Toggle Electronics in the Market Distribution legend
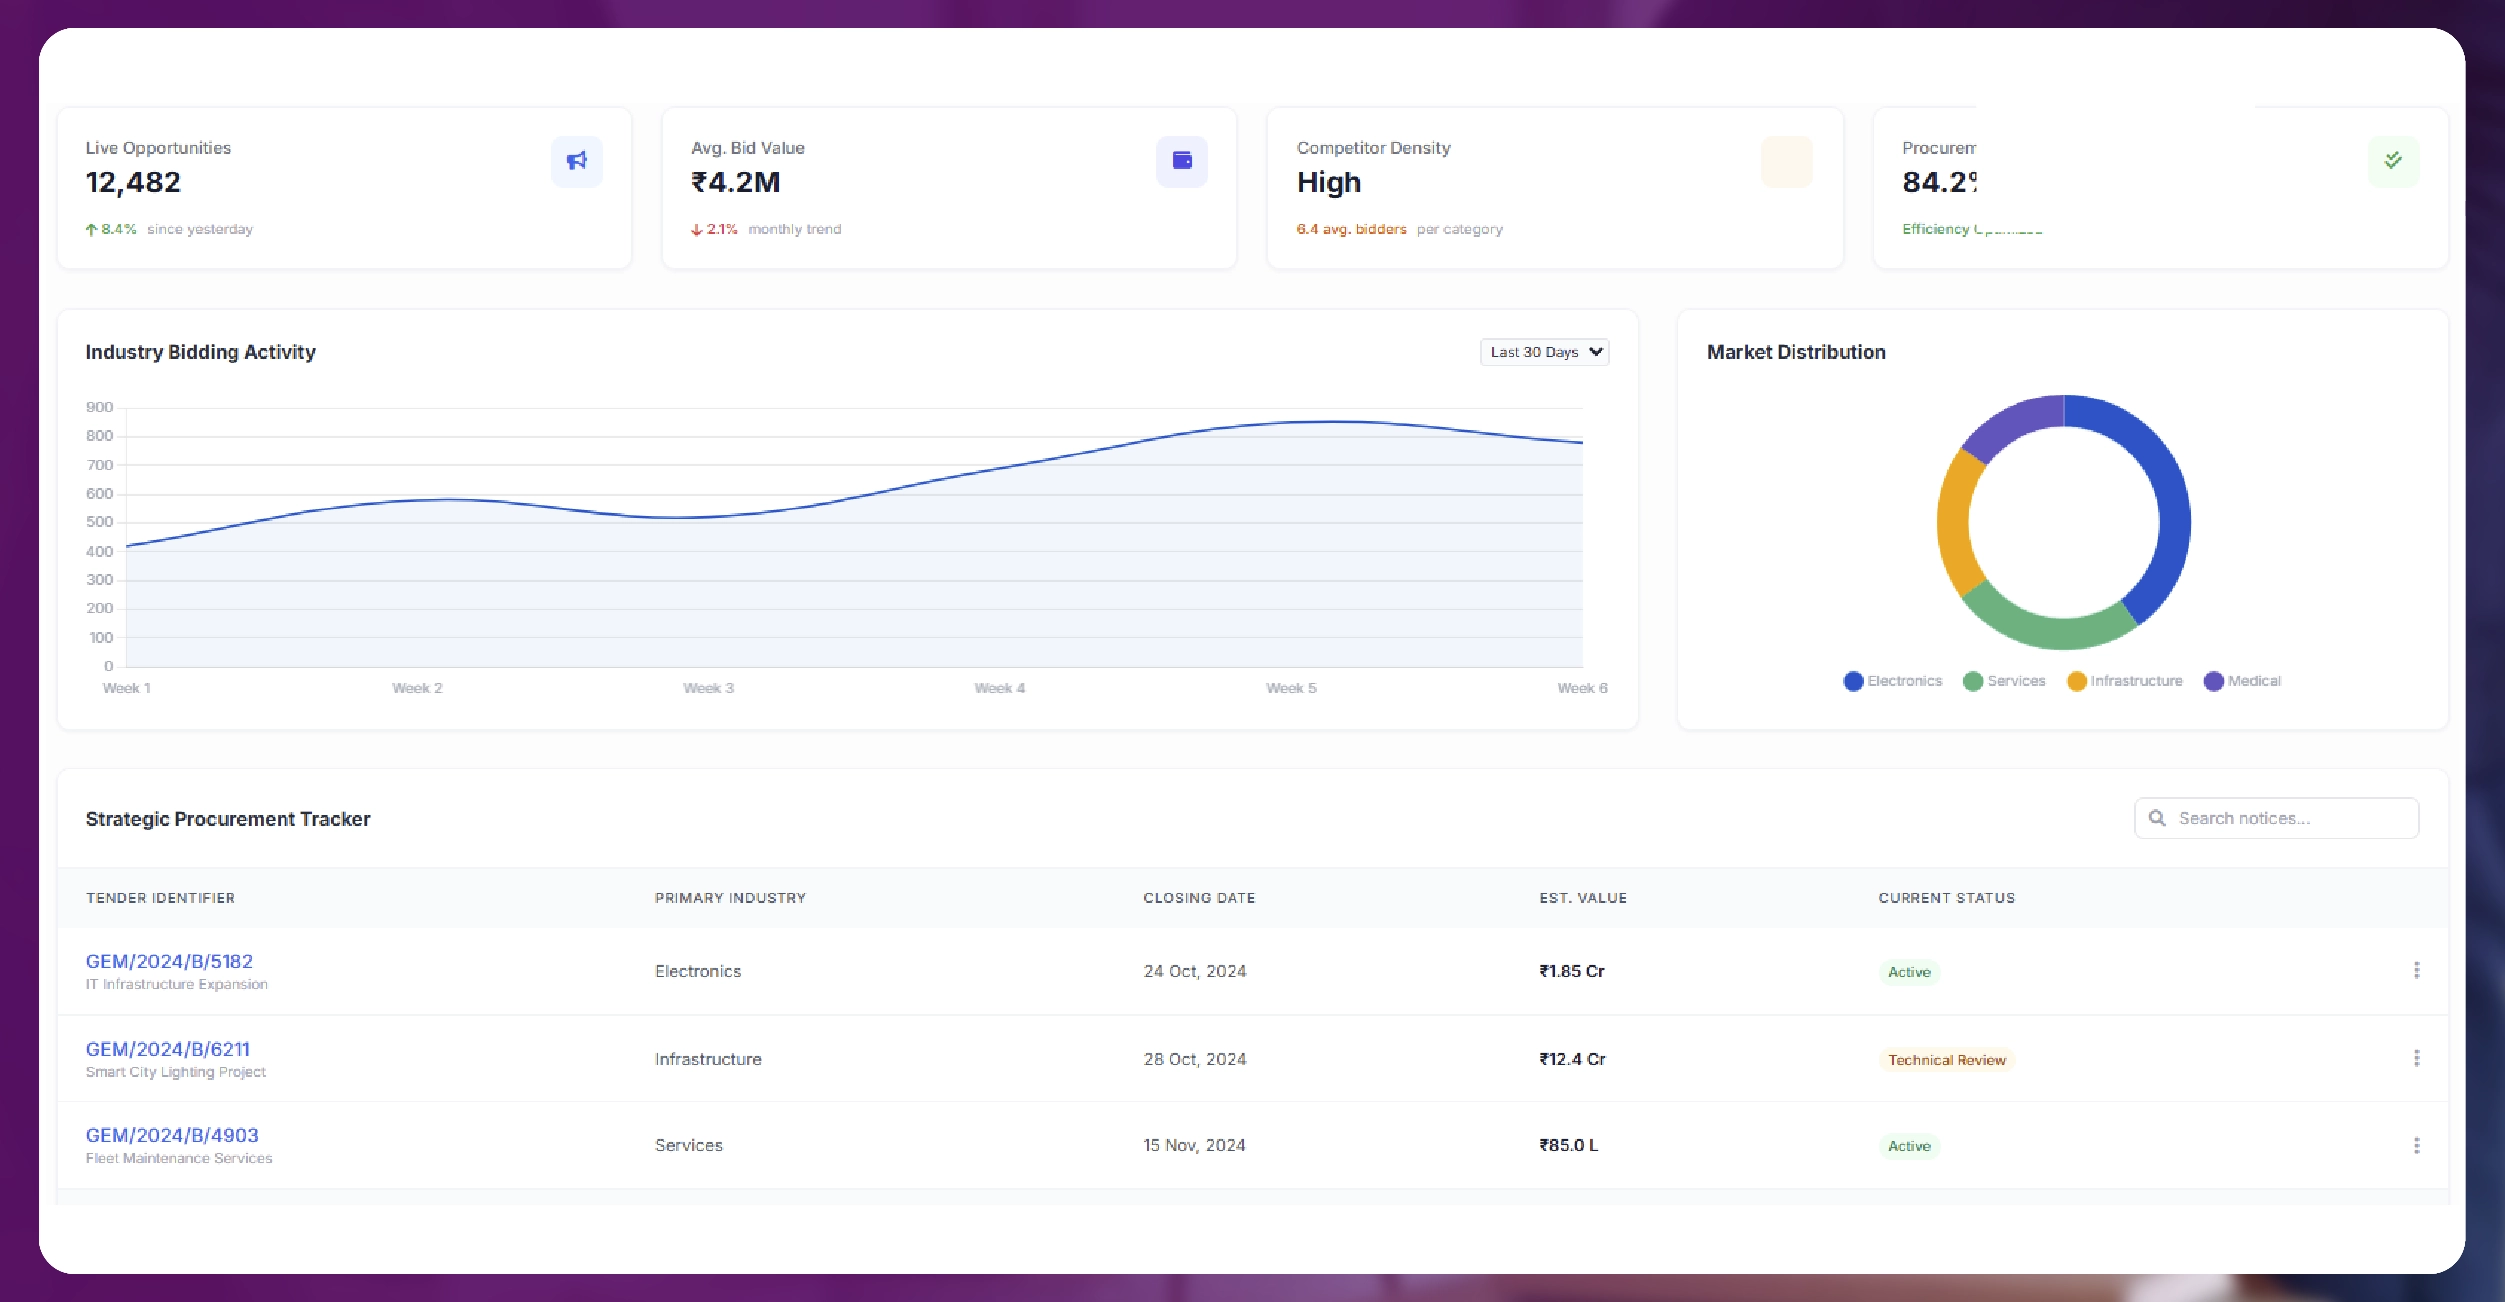The image size is (2505, 1302). pyautogui.click(x=1893, y=681)
